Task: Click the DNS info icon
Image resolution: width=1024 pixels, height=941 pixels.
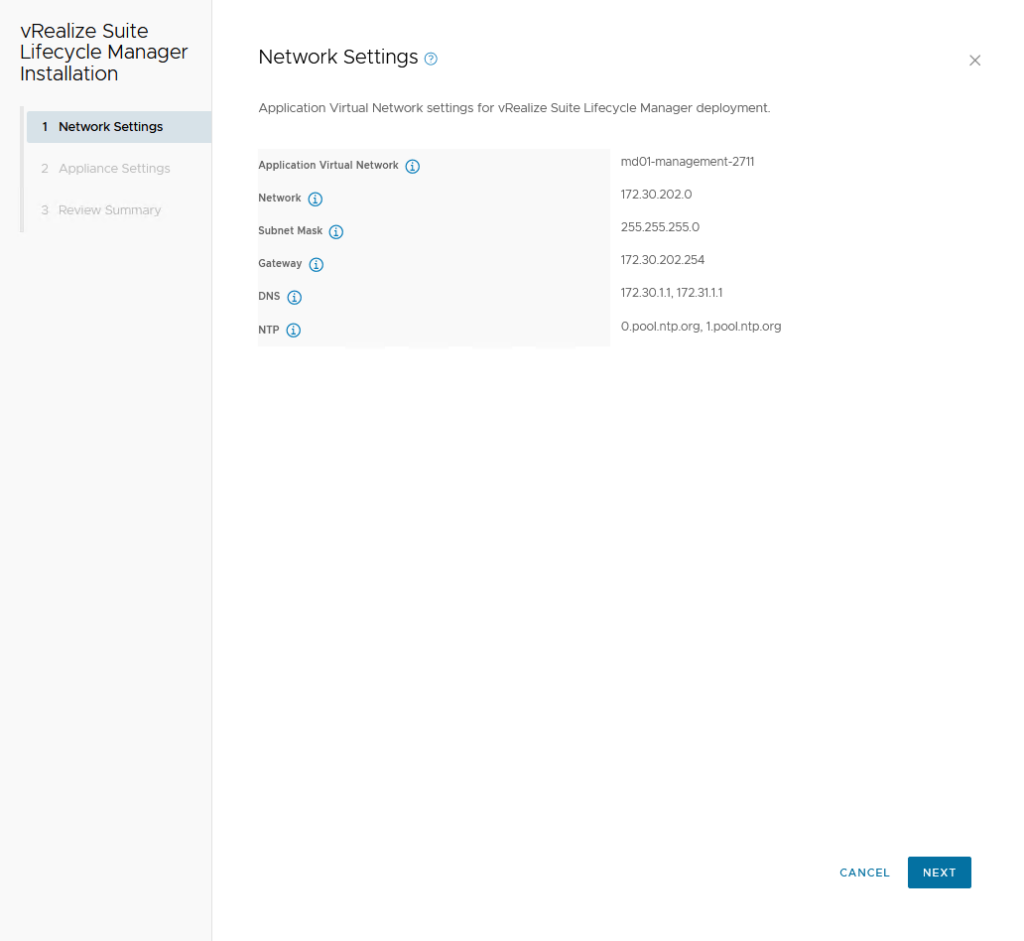Action: pyautogui.click(x=294, y=298)
